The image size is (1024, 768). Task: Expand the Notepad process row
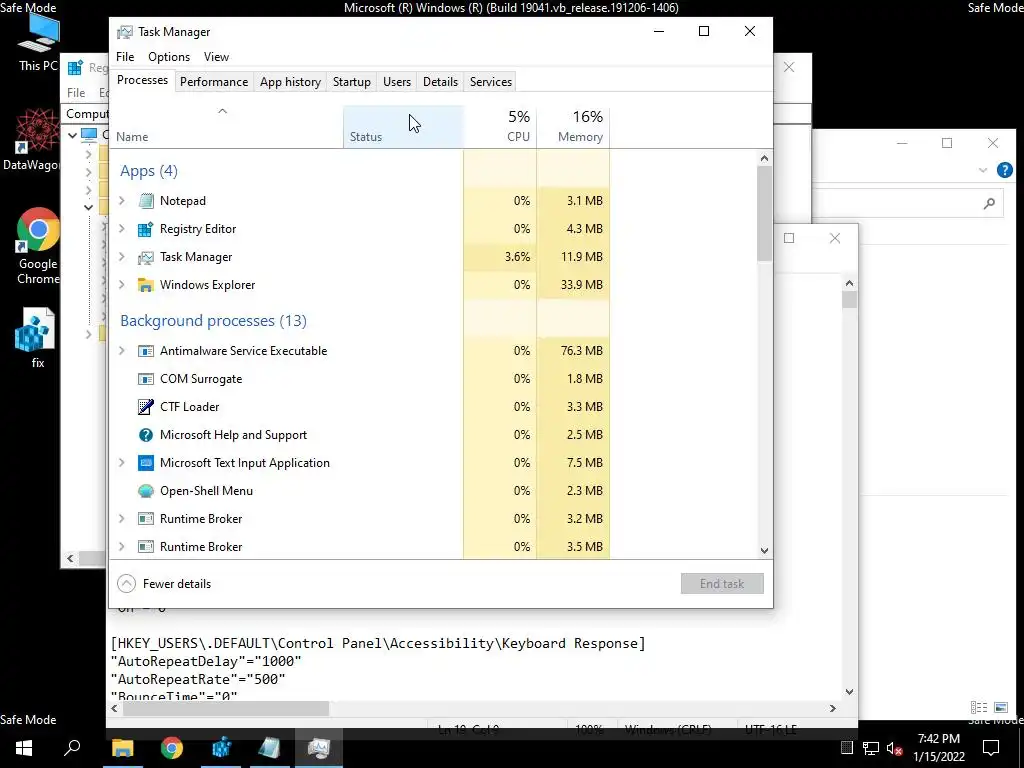[x=121, y=200]
